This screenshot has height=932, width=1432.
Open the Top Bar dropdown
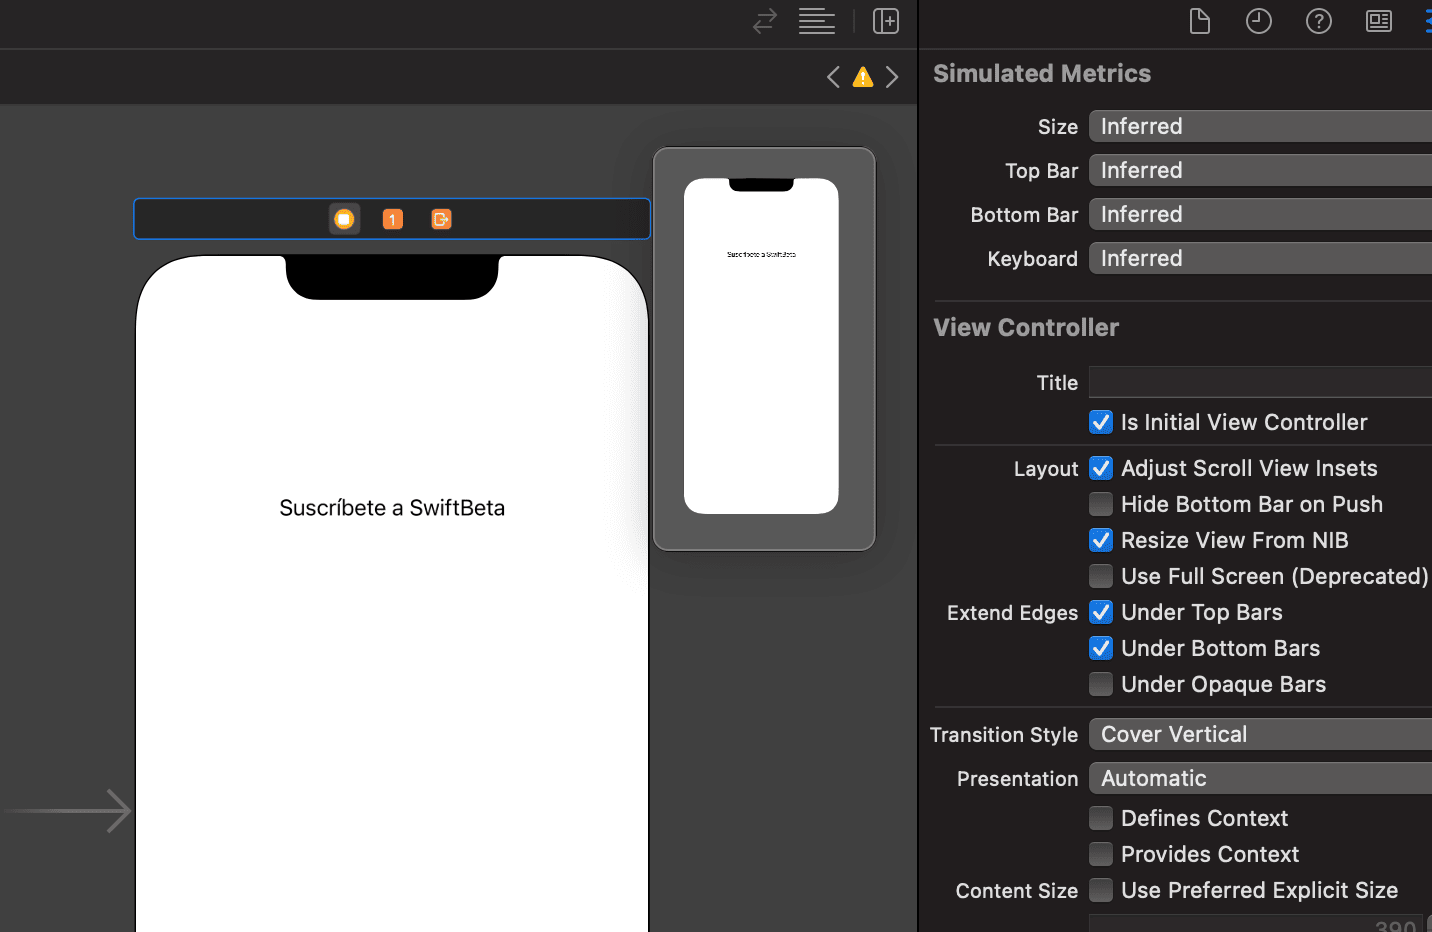point(1260,170)
